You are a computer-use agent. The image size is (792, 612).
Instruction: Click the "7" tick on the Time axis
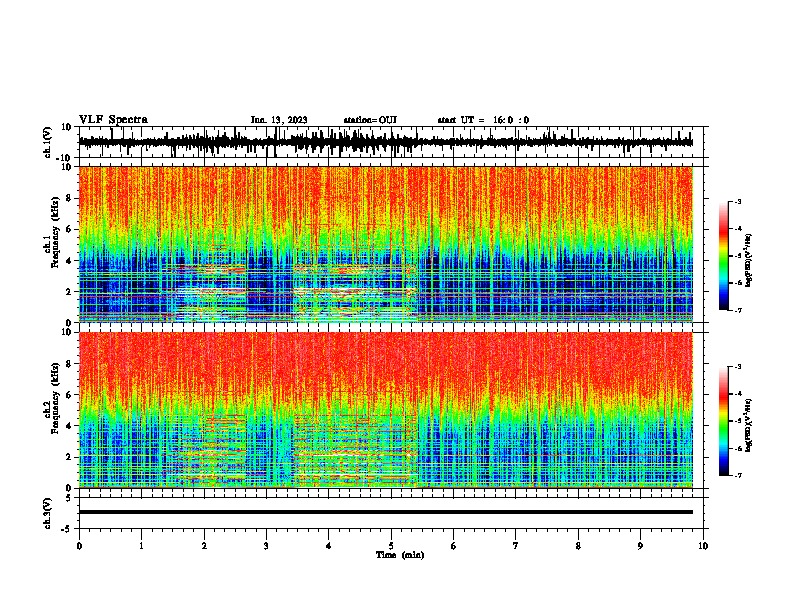[x=516, y=546]
